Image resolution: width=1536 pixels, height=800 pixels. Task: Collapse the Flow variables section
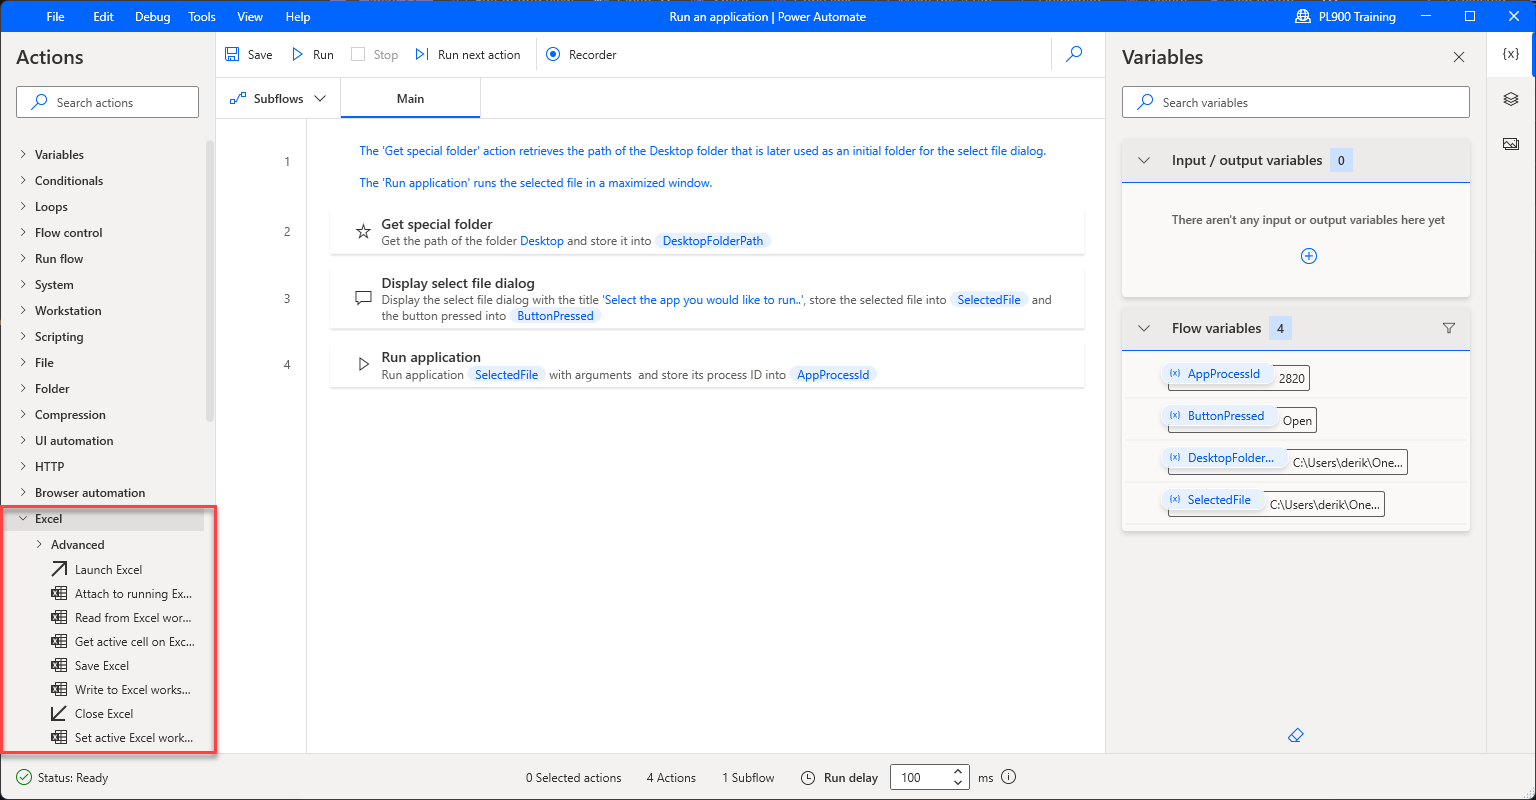click(x=1144, y=328)
